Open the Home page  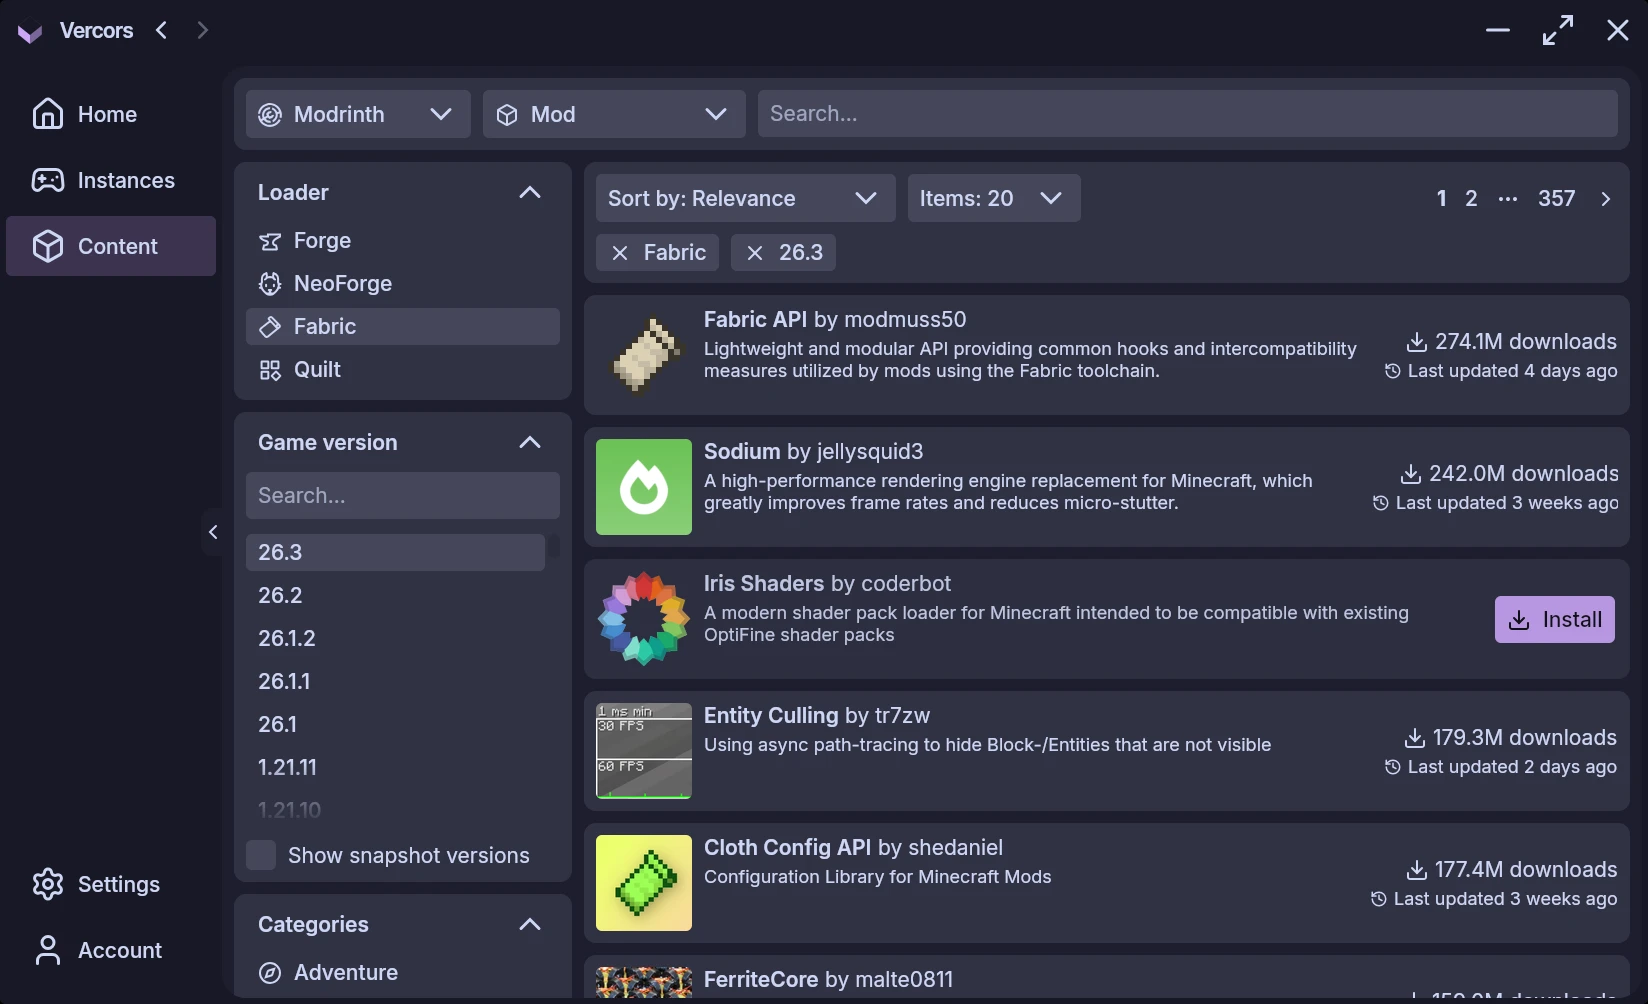pyautogui.click(x=111, y=114)
